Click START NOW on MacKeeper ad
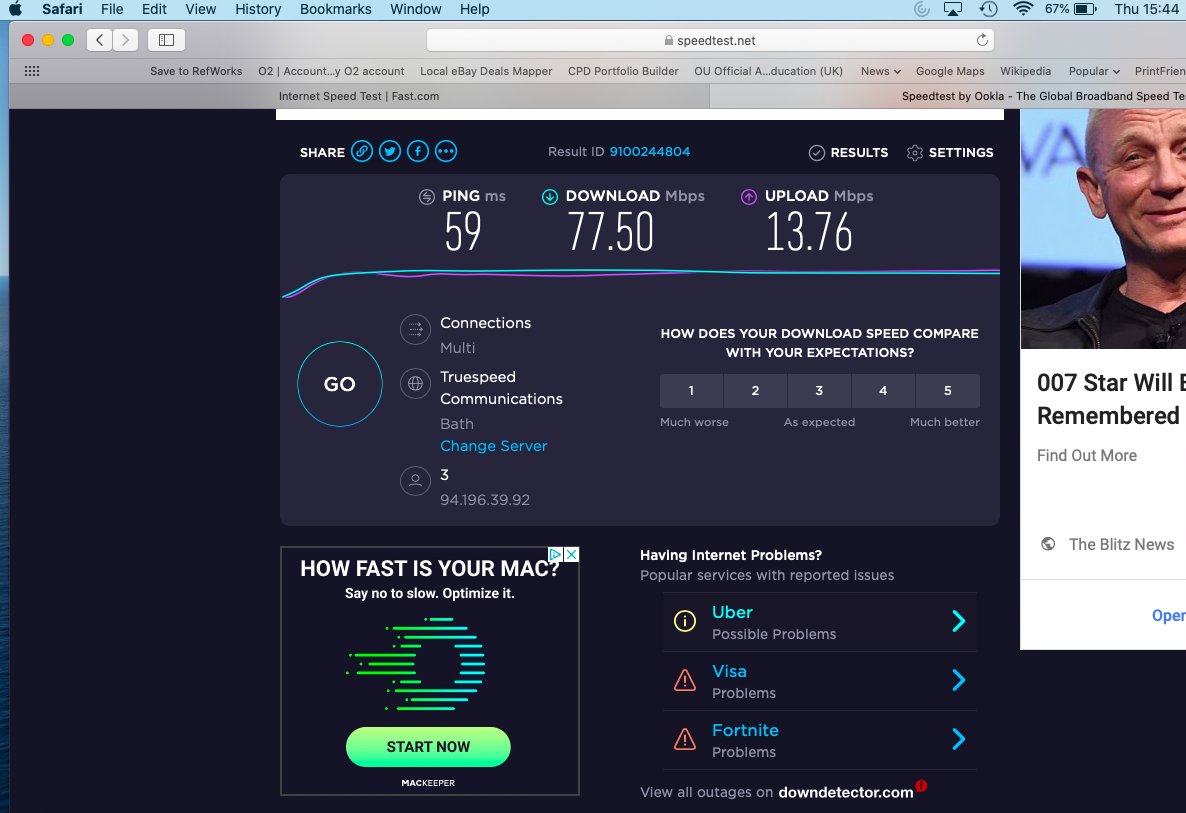 tap(428, 747)
